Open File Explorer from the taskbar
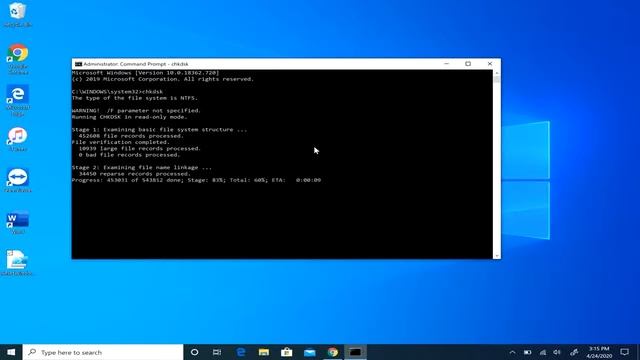 (264, 352)
